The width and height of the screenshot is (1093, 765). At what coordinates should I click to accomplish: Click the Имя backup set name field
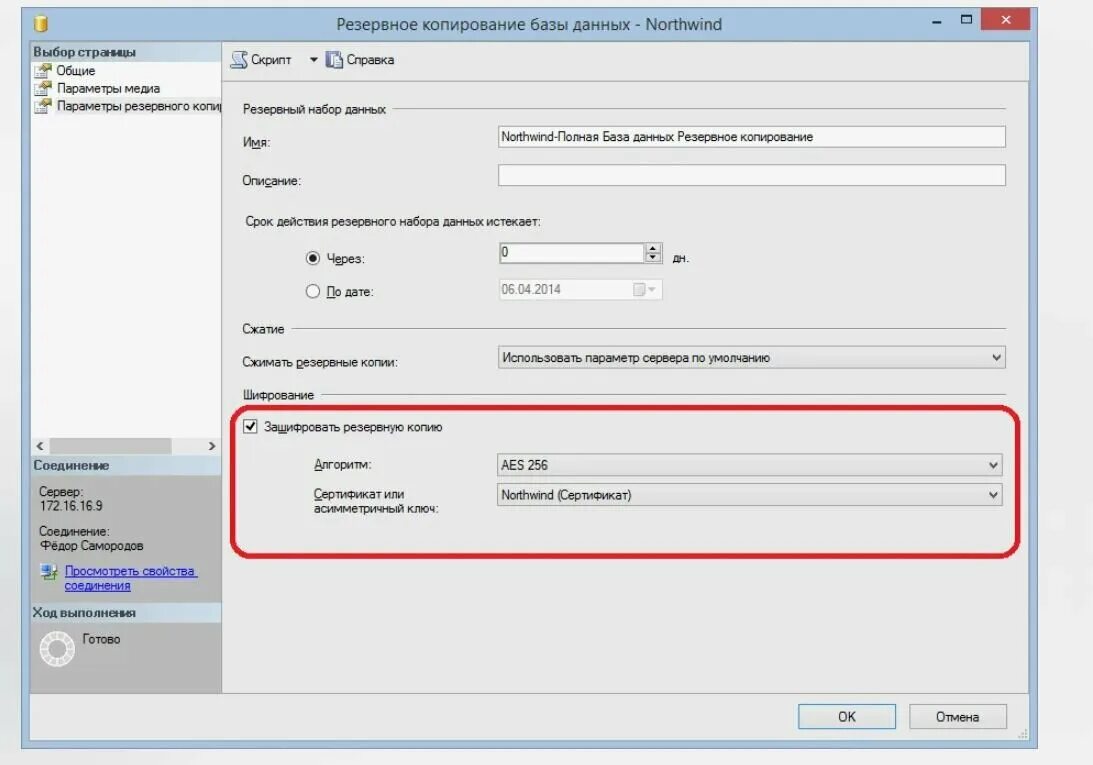pos(751,137)
